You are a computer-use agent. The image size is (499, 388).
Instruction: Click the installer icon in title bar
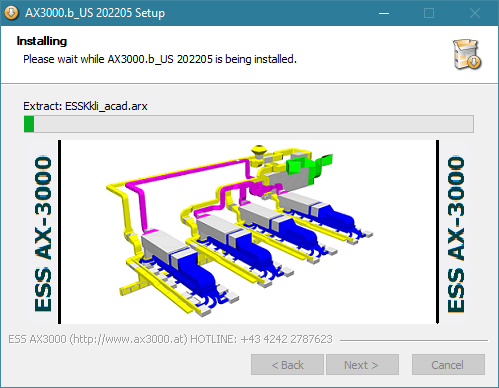coord(11,13)
